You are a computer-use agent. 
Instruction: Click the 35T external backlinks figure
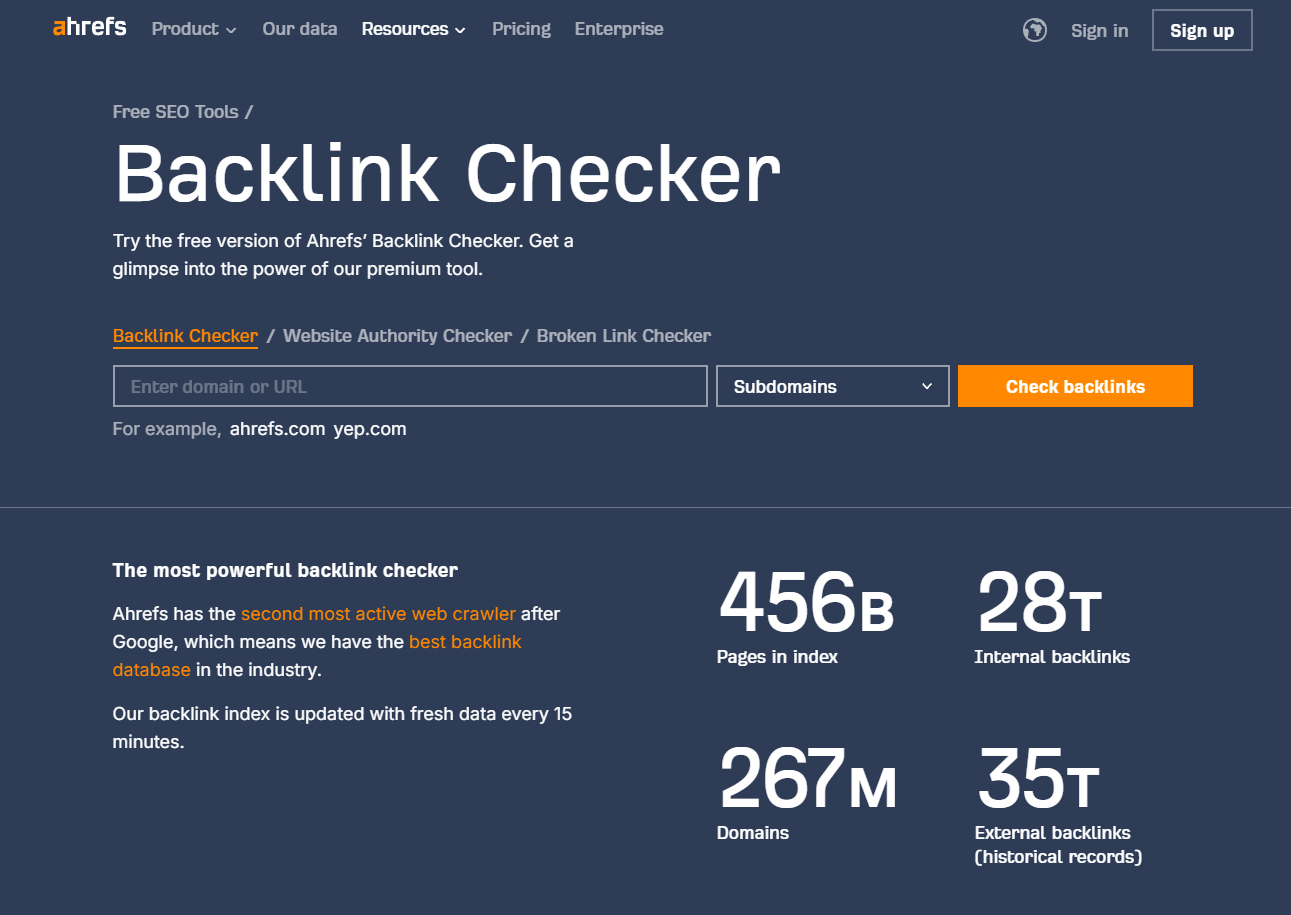tap(1037, 780)
